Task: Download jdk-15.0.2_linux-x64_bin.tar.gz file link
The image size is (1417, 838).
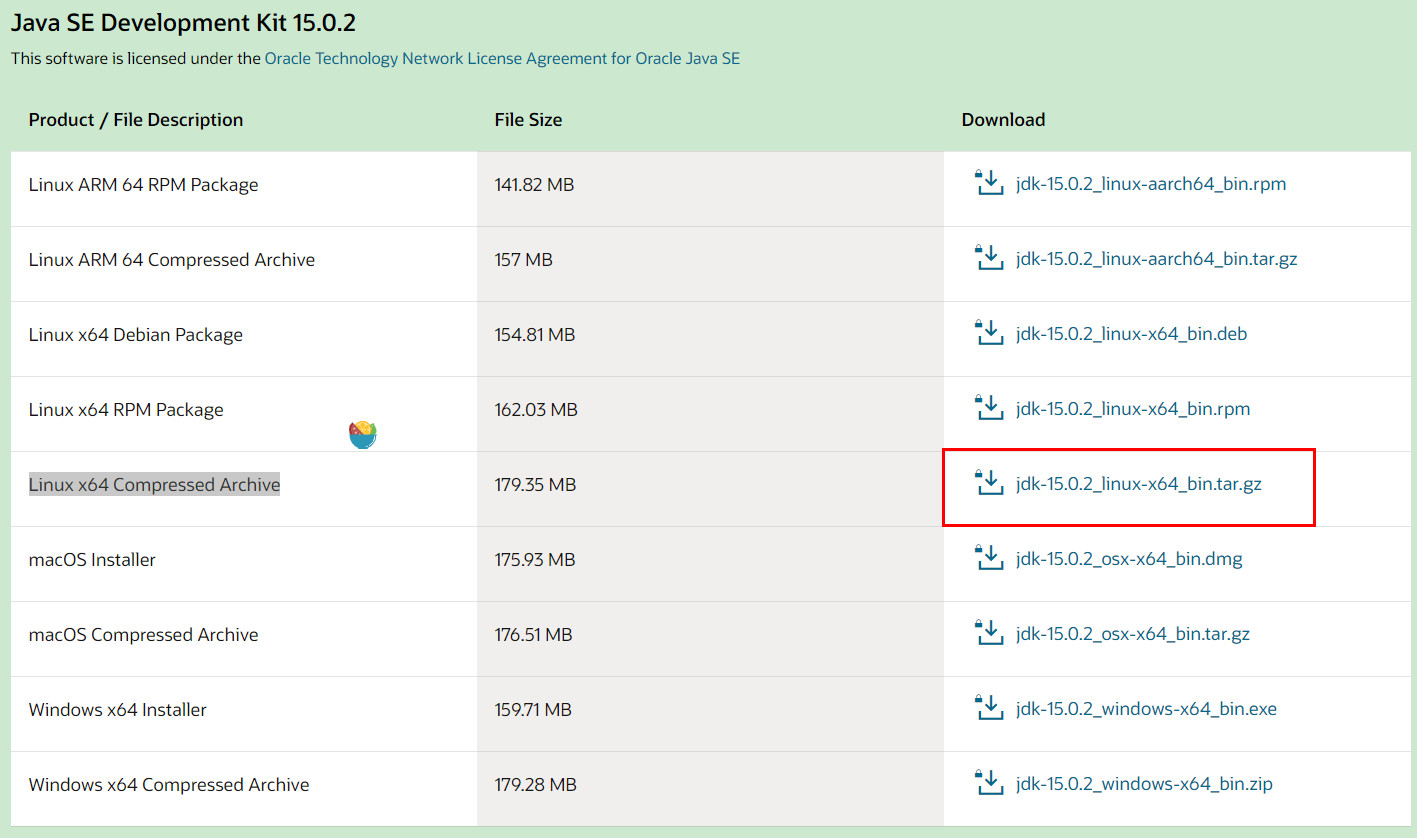Action: 1138,485
